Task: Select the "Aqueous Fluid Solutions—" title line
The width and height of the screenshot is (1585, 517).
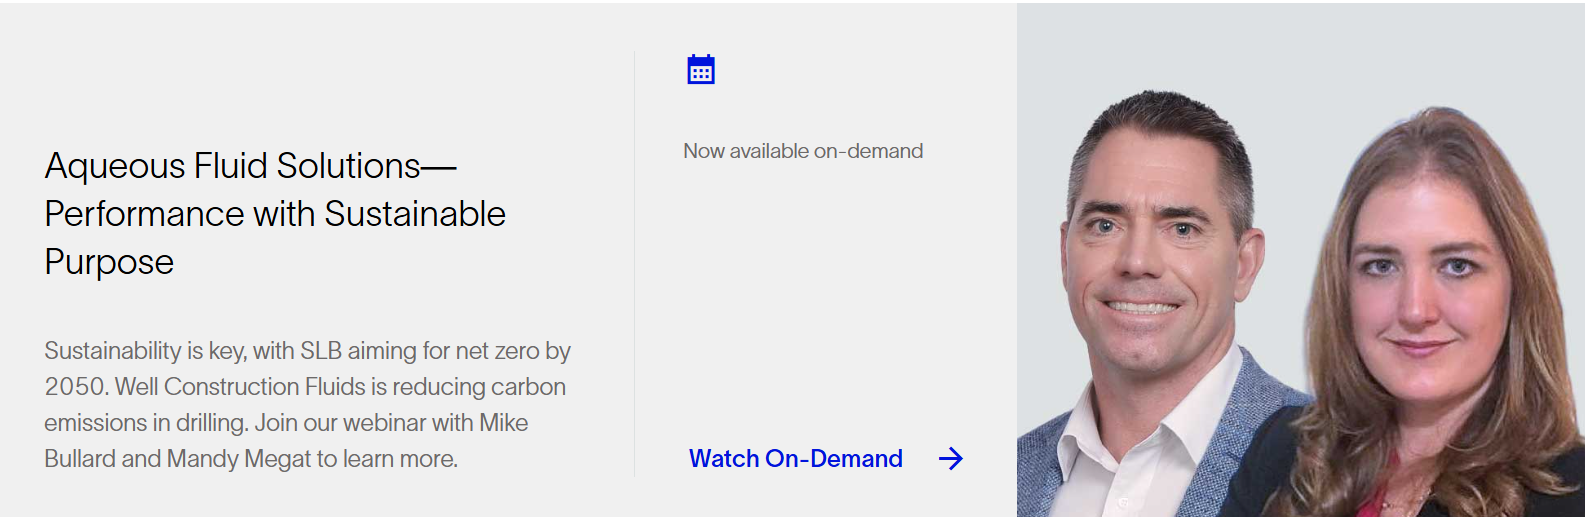Action: (250, 166)
